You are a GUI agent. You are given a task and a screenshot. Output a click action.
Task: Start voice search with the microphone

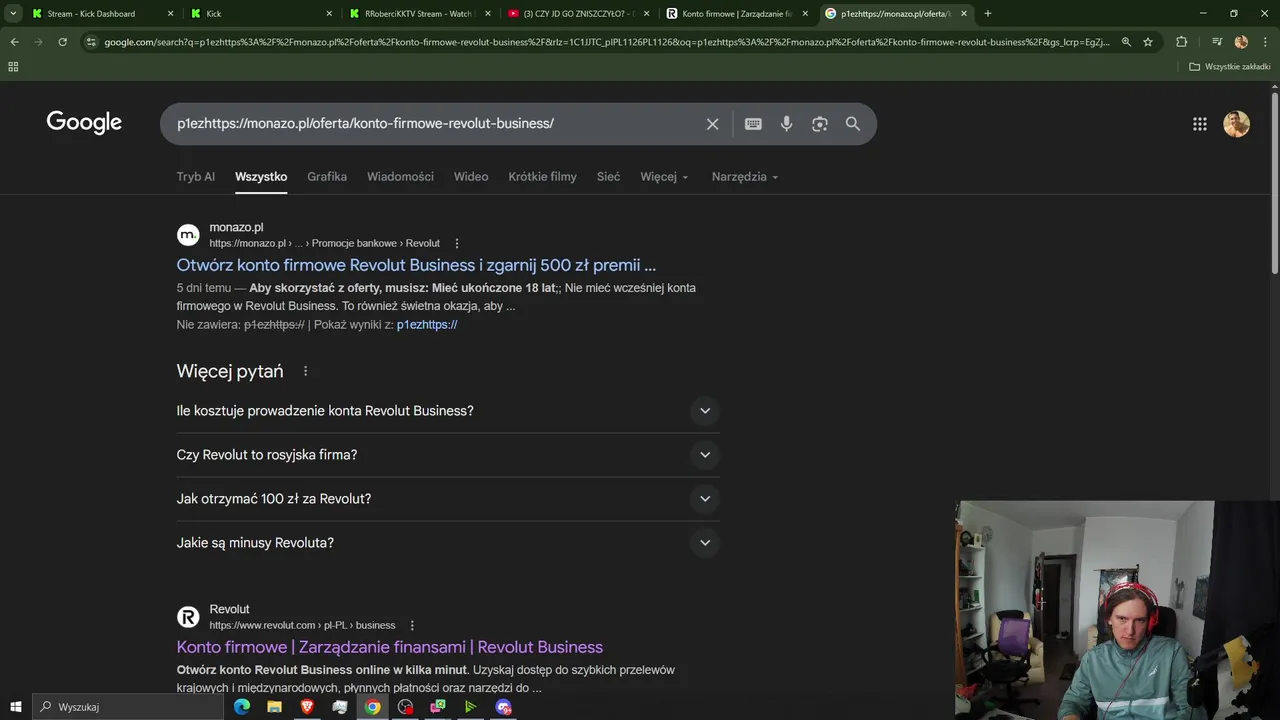point(787,124)
